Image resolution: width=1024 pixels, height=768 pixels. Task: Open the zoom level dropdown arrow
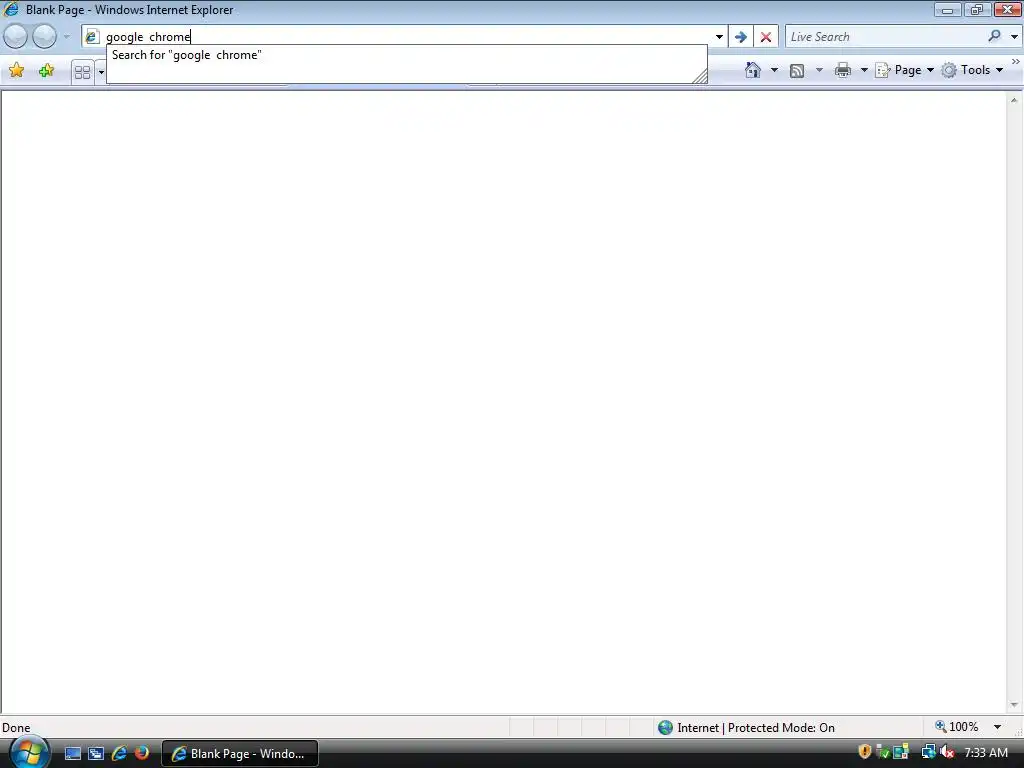997,727
